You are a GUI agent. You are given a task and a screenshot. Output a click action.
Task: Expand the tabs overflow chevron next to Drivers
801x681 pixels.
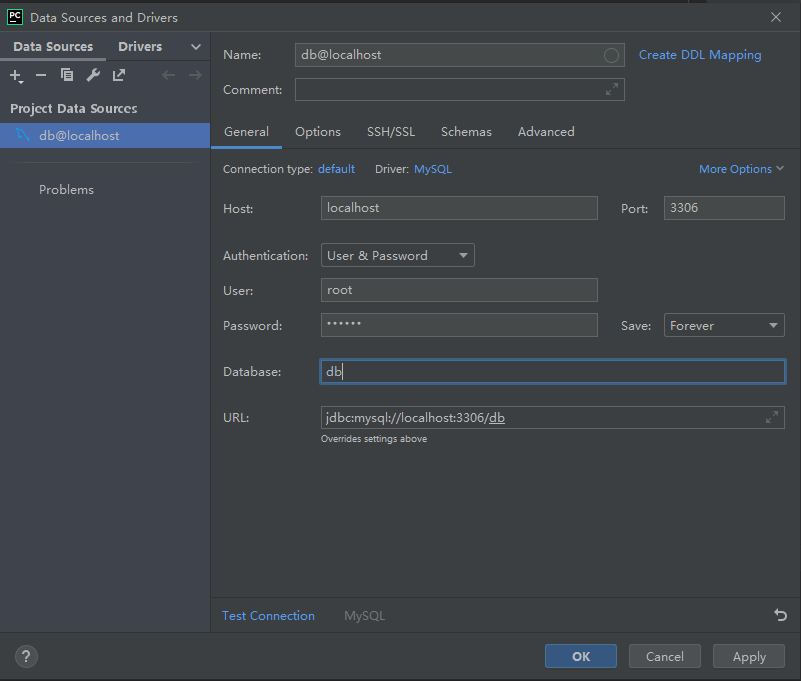coord(196,47)
